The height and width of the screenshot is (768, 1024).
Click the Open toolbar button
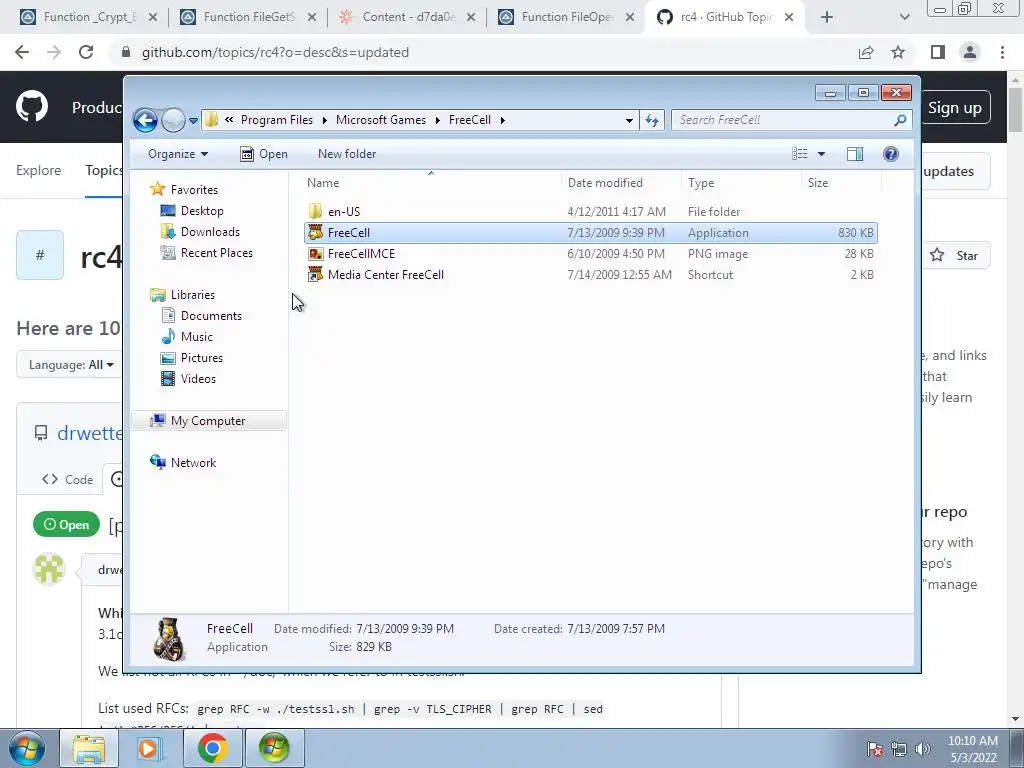(x=264, y=154)
